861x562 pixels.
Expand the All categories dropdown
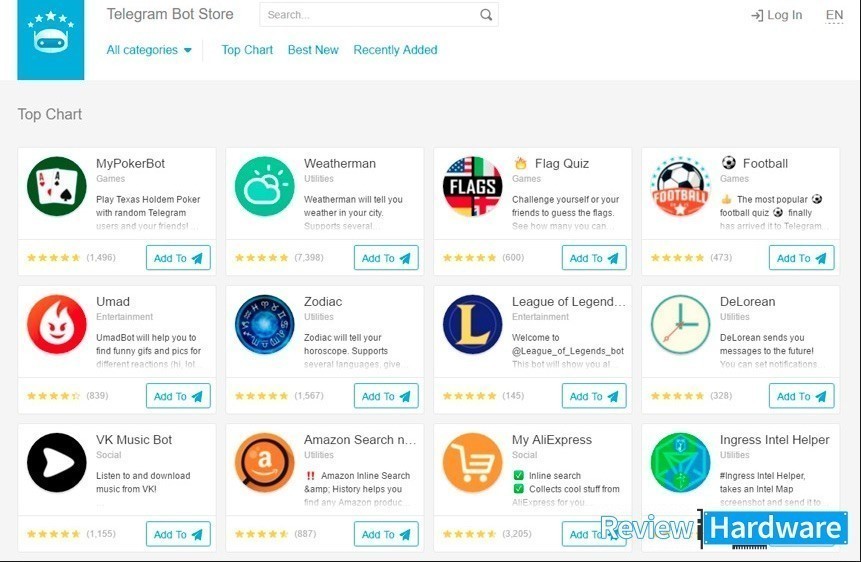(x=149, y=50)
